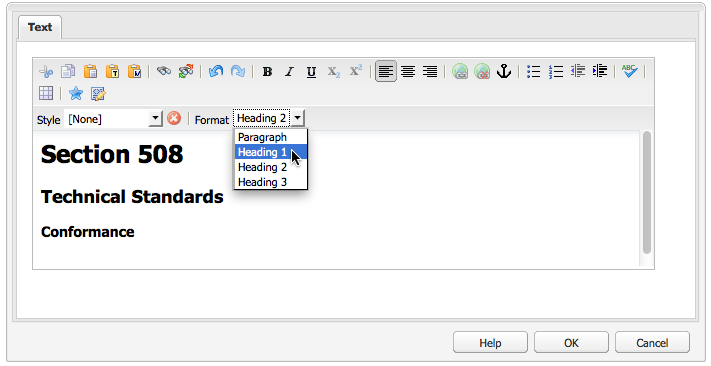Screen dimensions: 711x366
Task: Click the Indent icon
Action: pyautogui.click(x=600, y=71)
